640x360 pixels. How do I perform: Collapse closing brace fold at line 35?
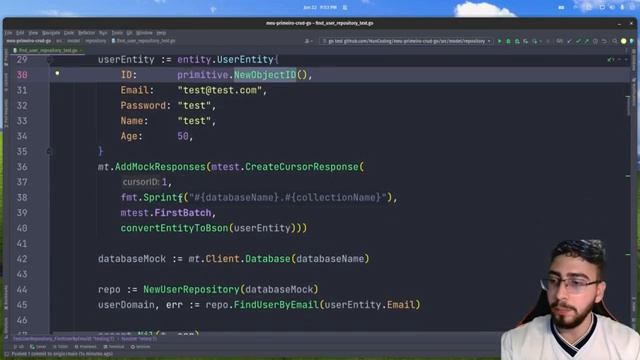pyautogui.click(x=49, y=151)
